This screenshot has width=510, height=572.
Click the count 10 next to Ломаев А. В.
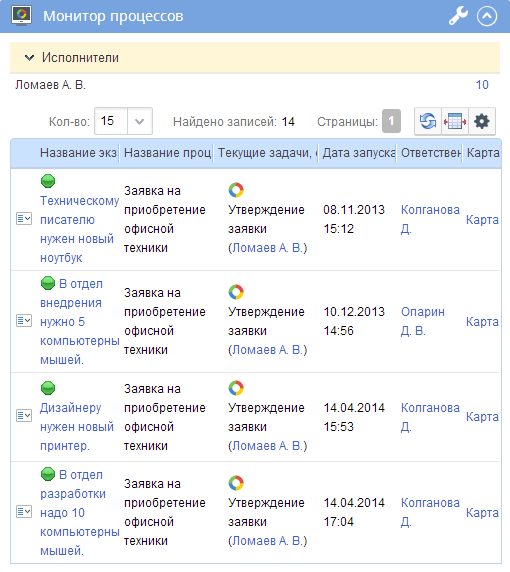pyautogui.click(x=482, y=85)
